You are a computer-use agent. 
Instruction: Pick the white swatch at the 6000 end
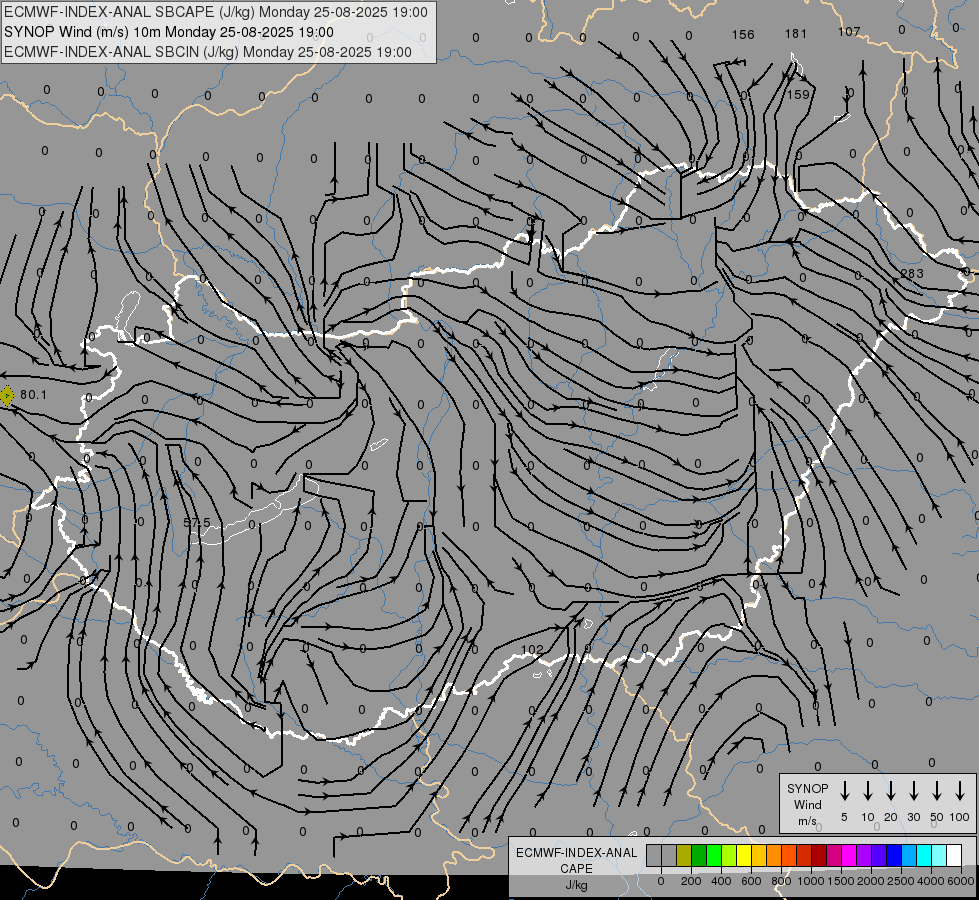tap(954, 856)
